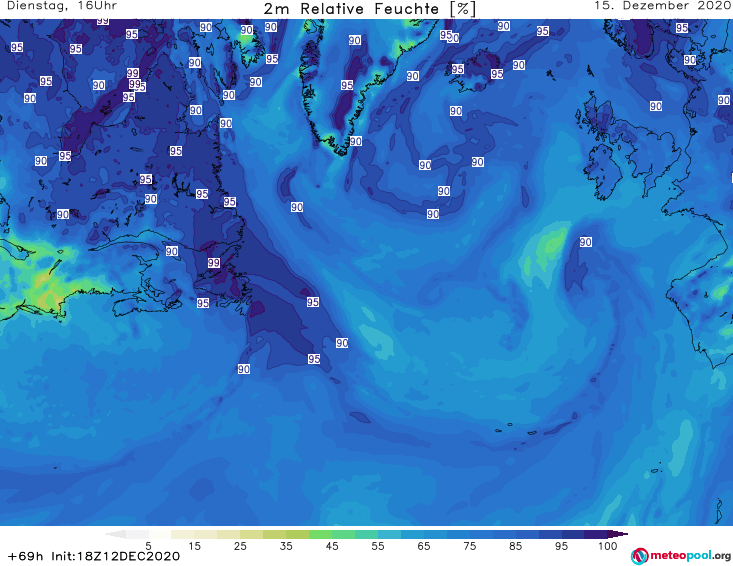Click the '95' label under the color scale
Screen dimensions: 733x566
tap(561, 546)
